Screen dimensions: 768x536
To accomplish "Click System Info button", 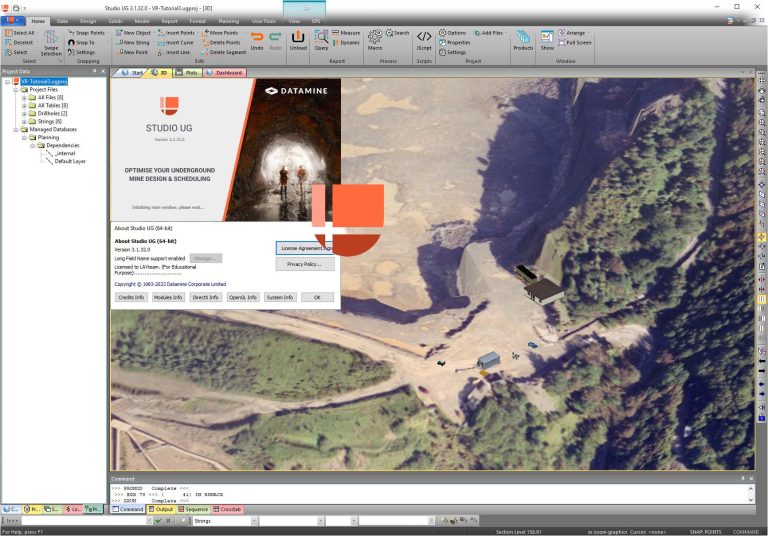I will 280,297.
